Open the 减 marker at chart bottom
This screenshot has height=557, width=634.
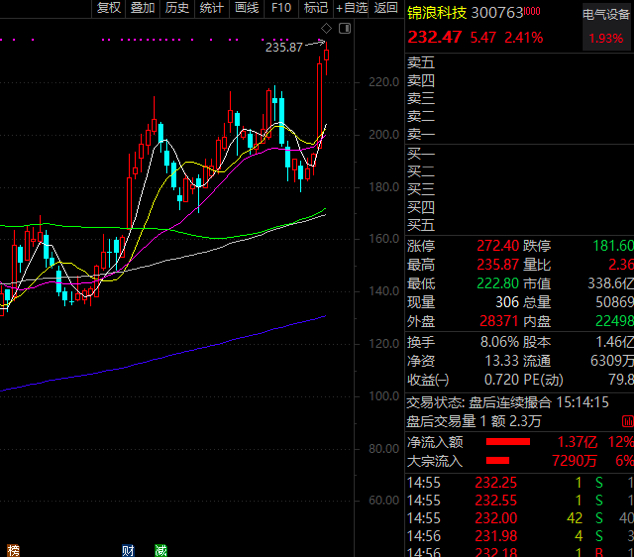pos(161,551)
